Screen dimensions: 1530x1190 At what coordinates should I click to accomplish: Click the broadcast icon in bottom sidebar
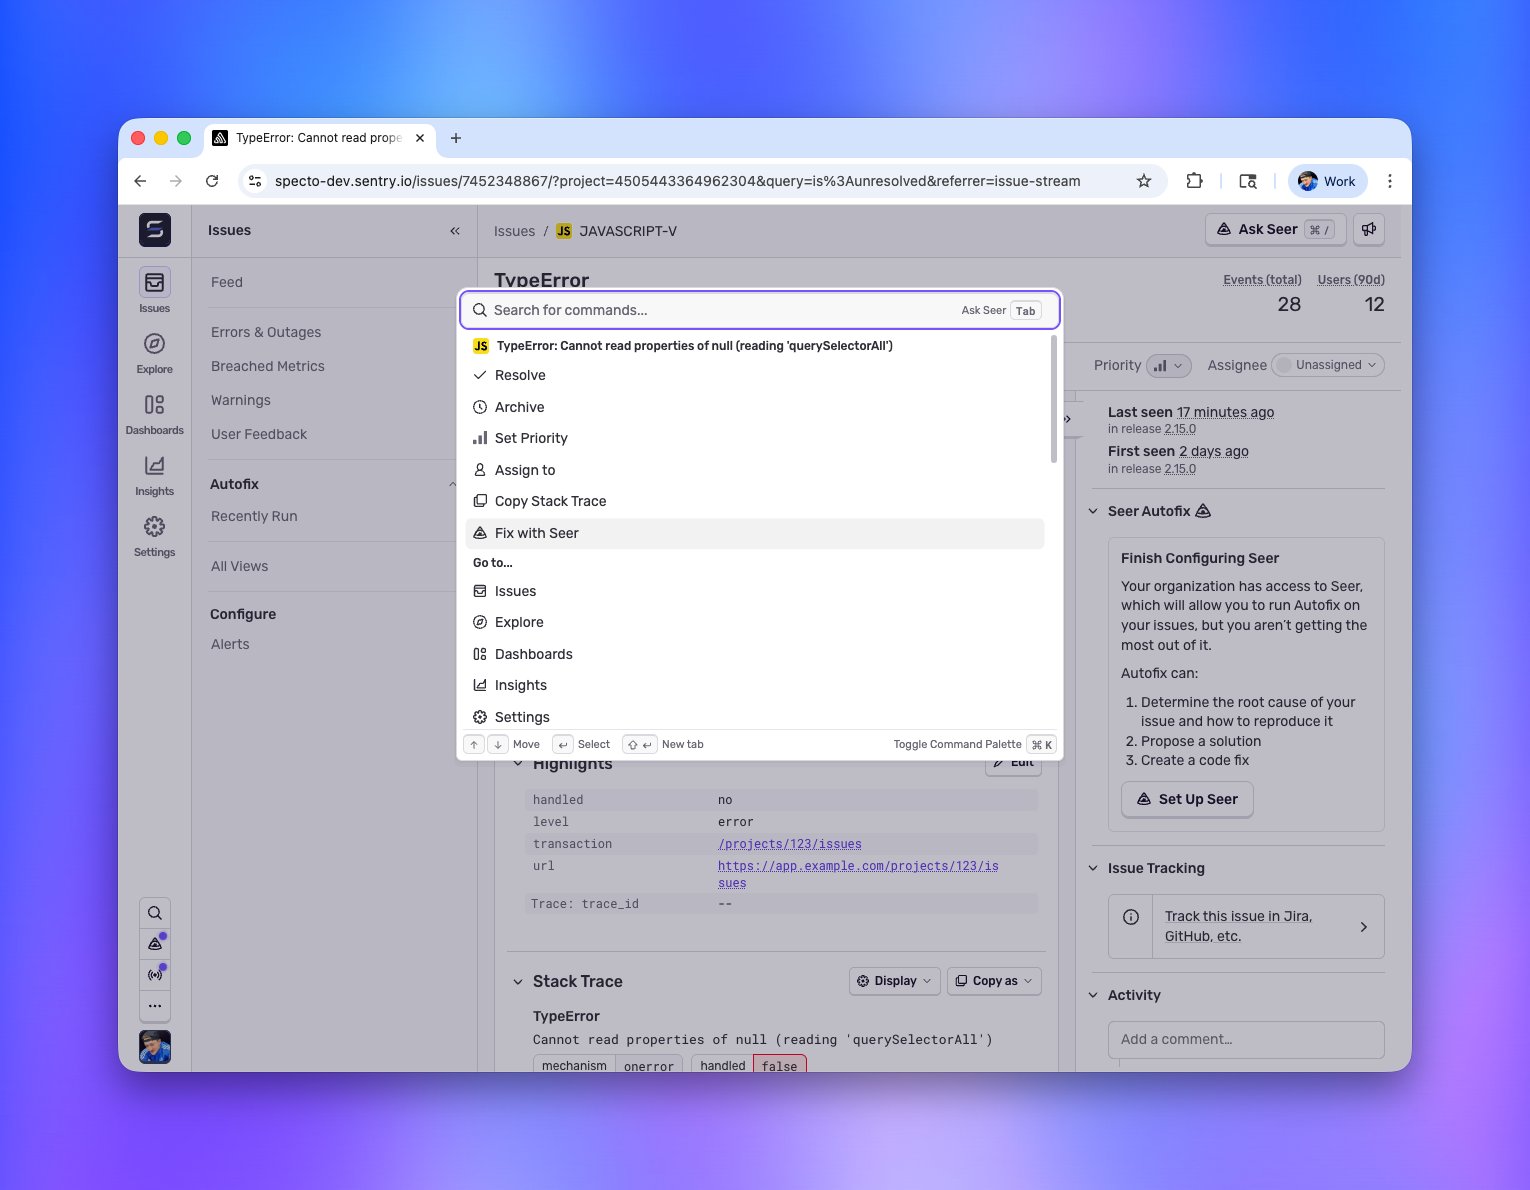tap(155, 974)
